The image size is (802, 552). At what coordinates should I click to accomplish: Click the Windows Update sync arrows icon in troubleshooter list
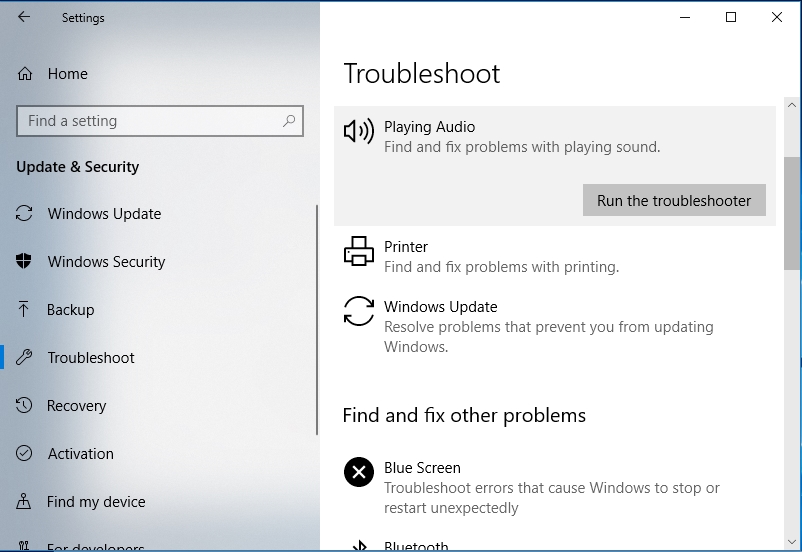coord(358,311)
